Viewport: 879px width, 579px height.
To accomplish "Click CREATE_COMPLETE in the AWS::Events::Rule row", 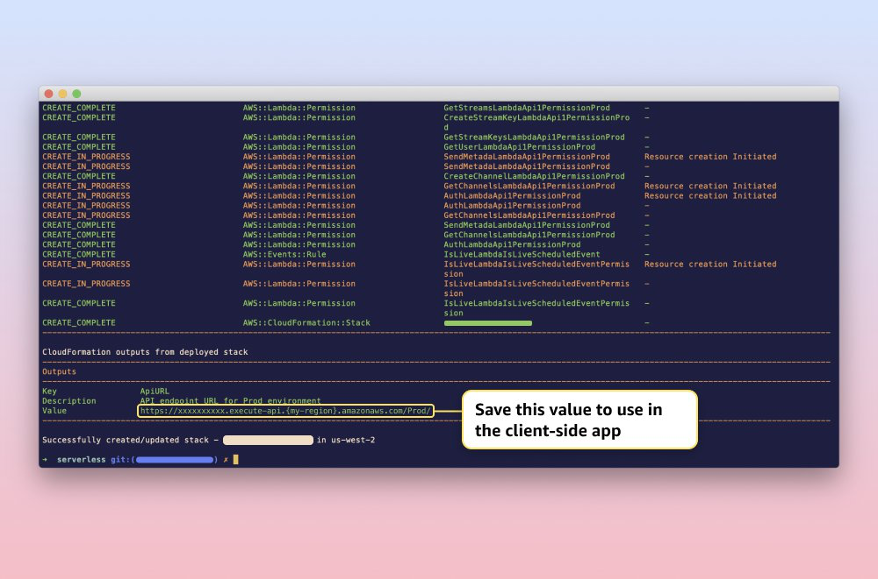I will pyautogui.click(x=79, y=254).
